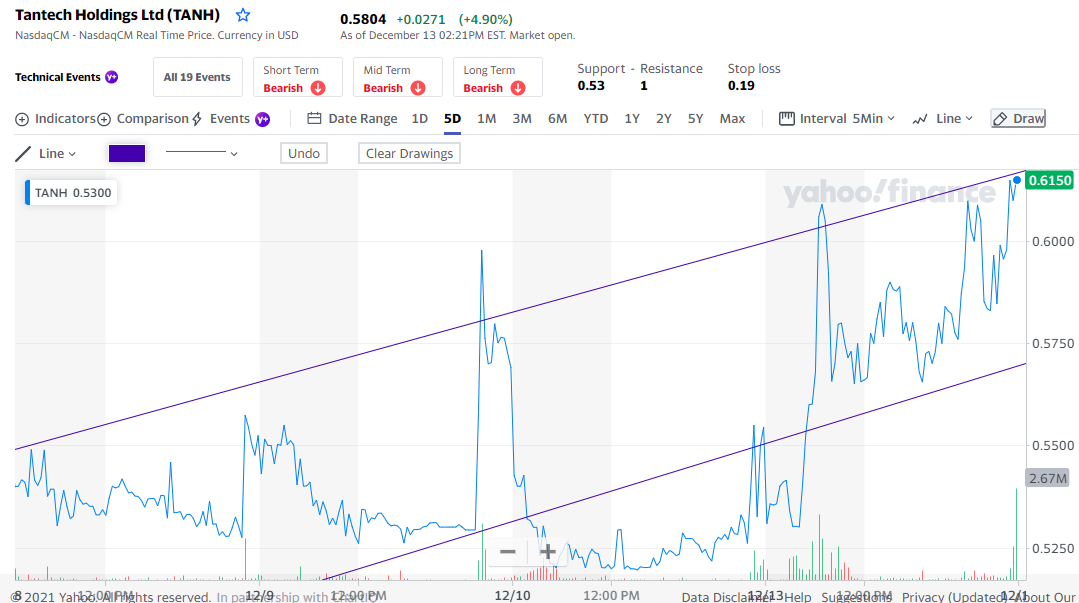Image resolution: width=1079 pixels, height=603 pixels.
Task: Open the Line drawing tool dropdown
Action: pos(46,154)
